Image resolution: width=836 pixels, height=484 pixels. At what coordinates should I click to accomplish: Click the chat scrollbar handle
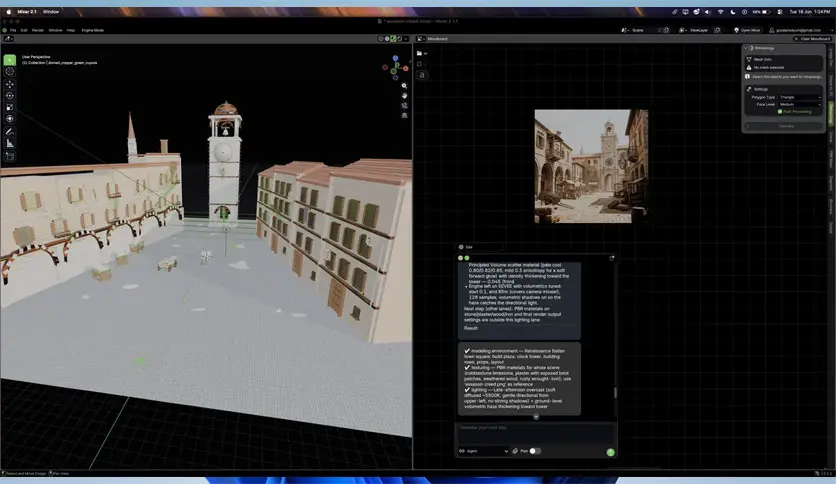pyautogui.click(x=616, y=393)
